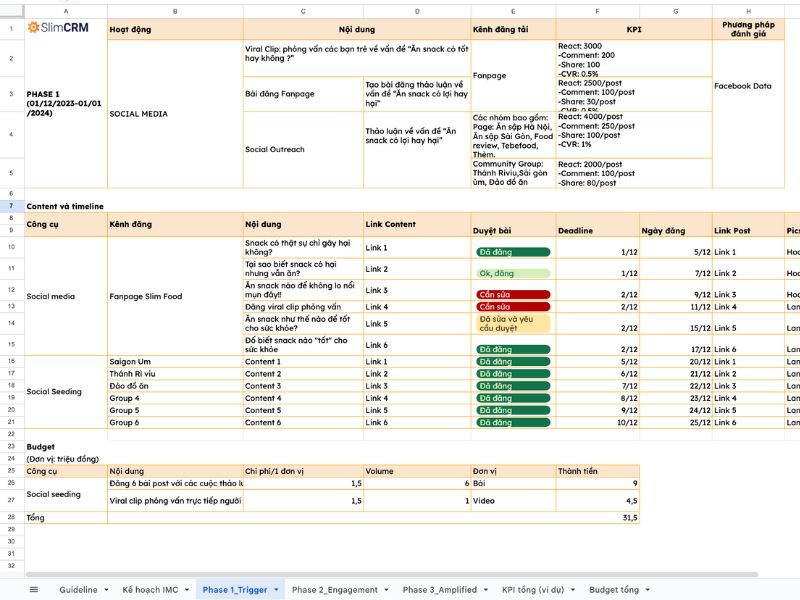Click Link 5 in Link Post for Group 5 row
The width and height of the screenshot is (800, 600).
pos(725,410)
